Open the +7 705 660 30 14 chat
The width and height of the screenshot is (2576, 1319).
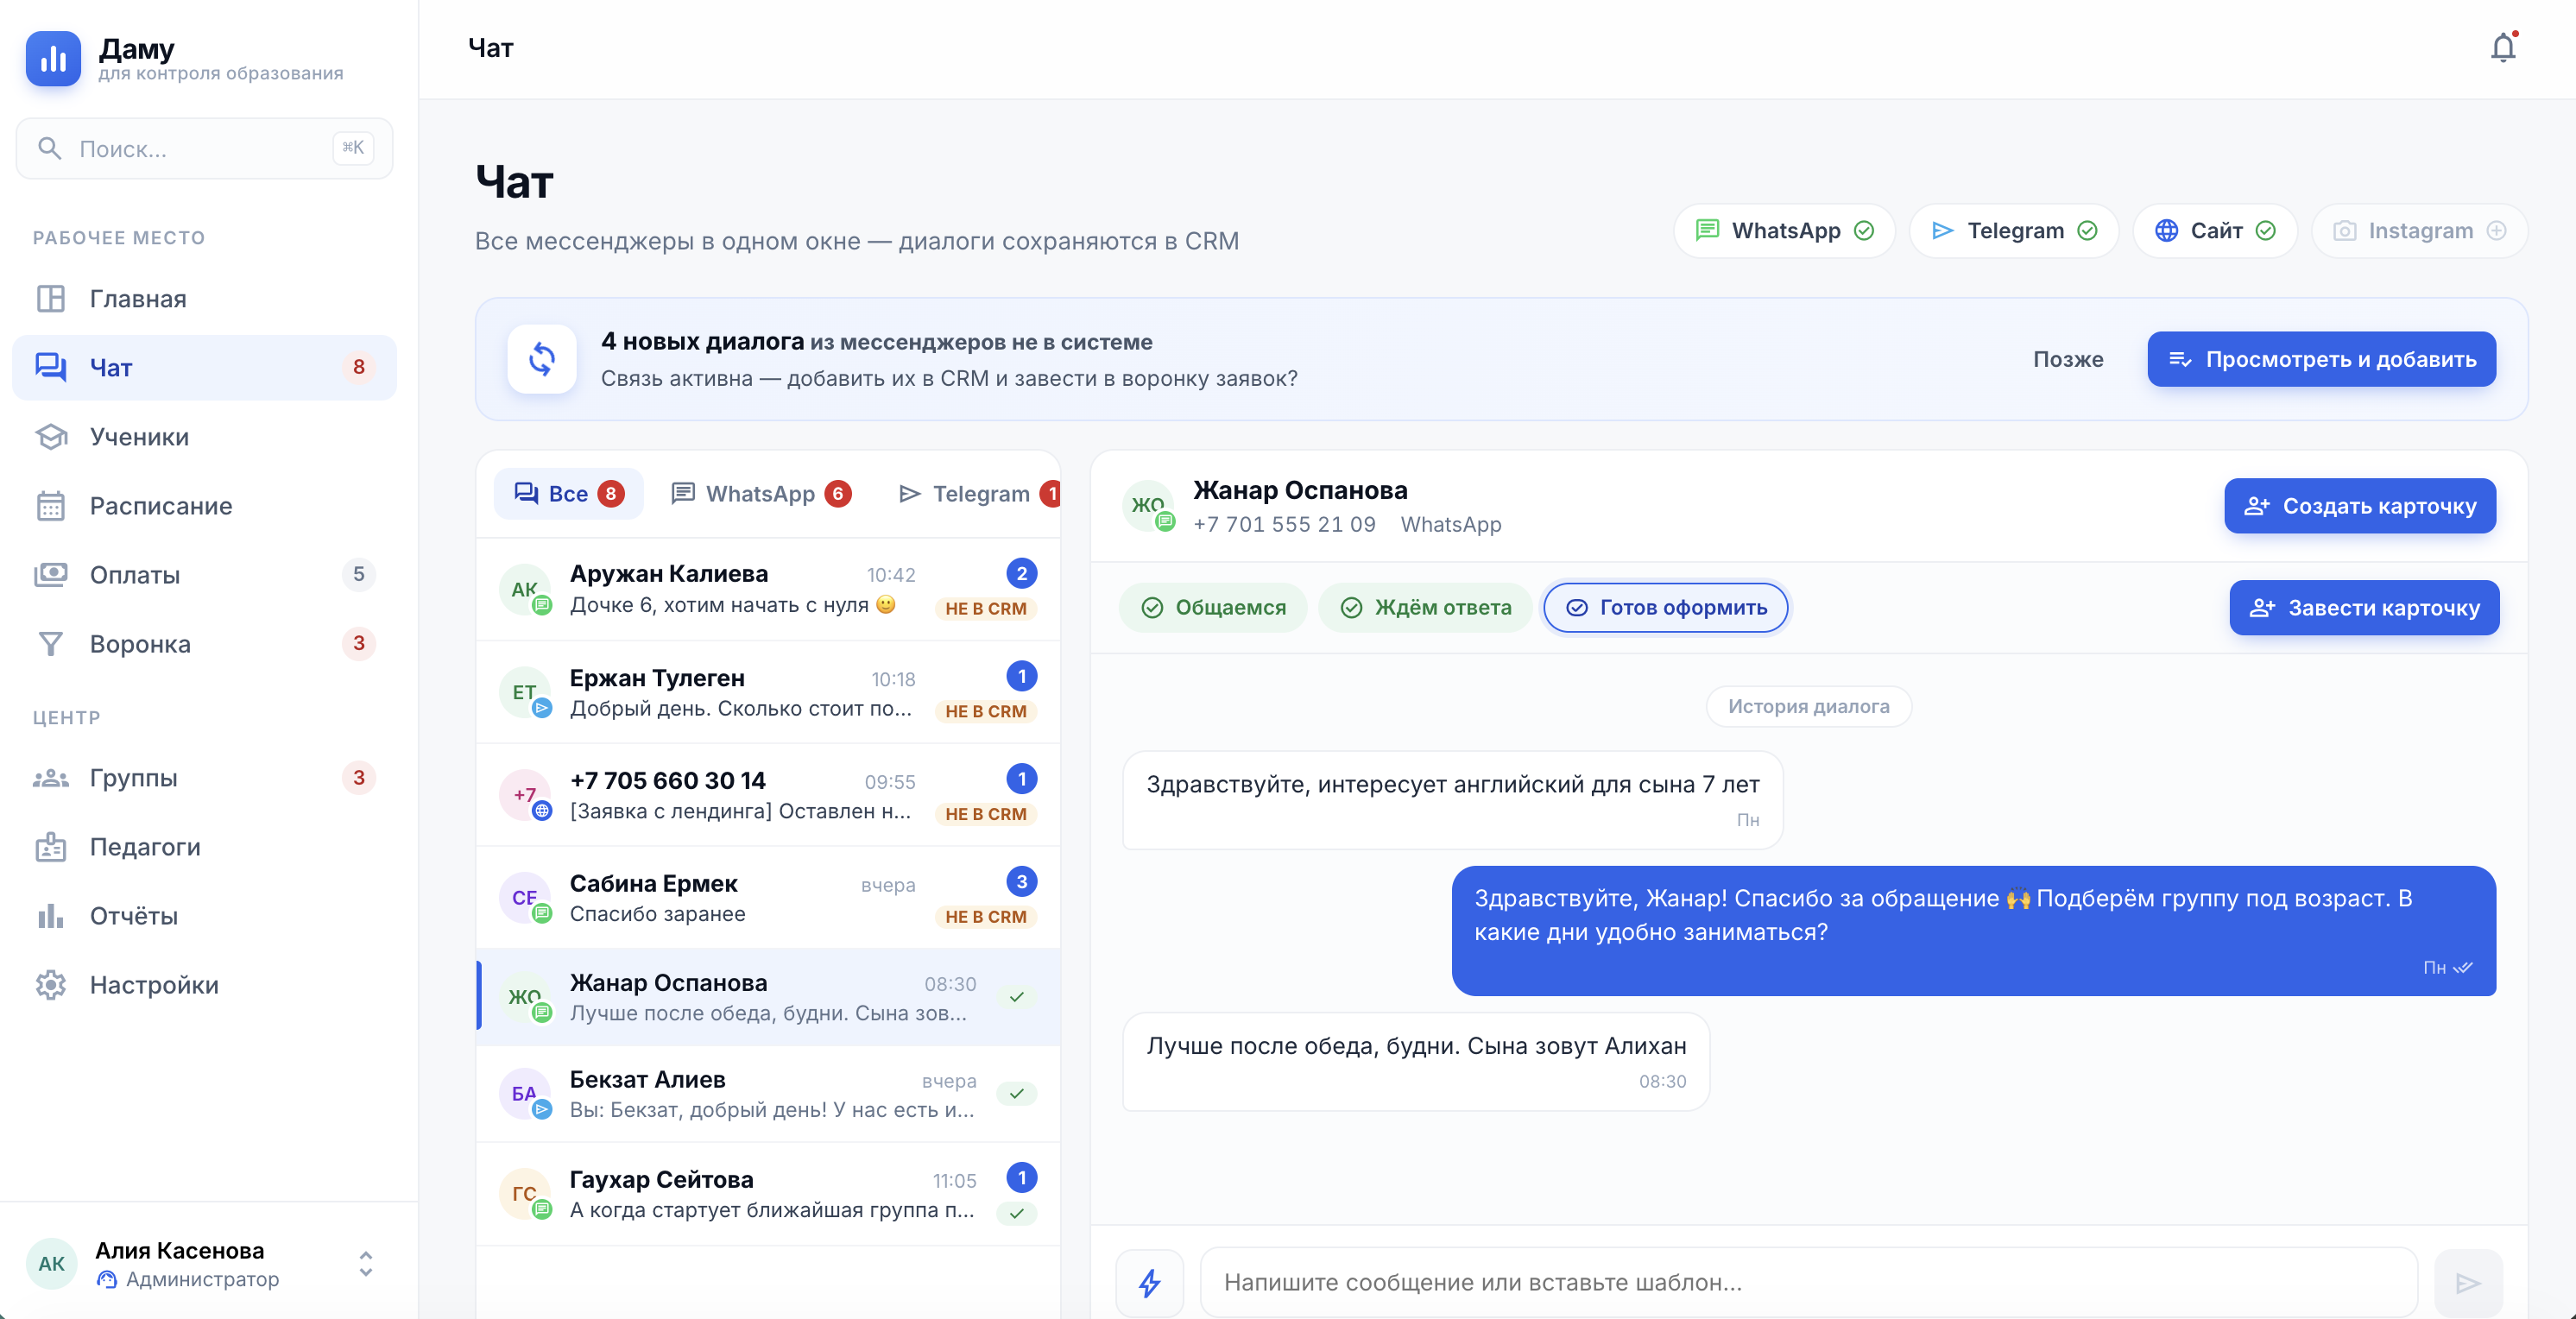click(768, 795)
